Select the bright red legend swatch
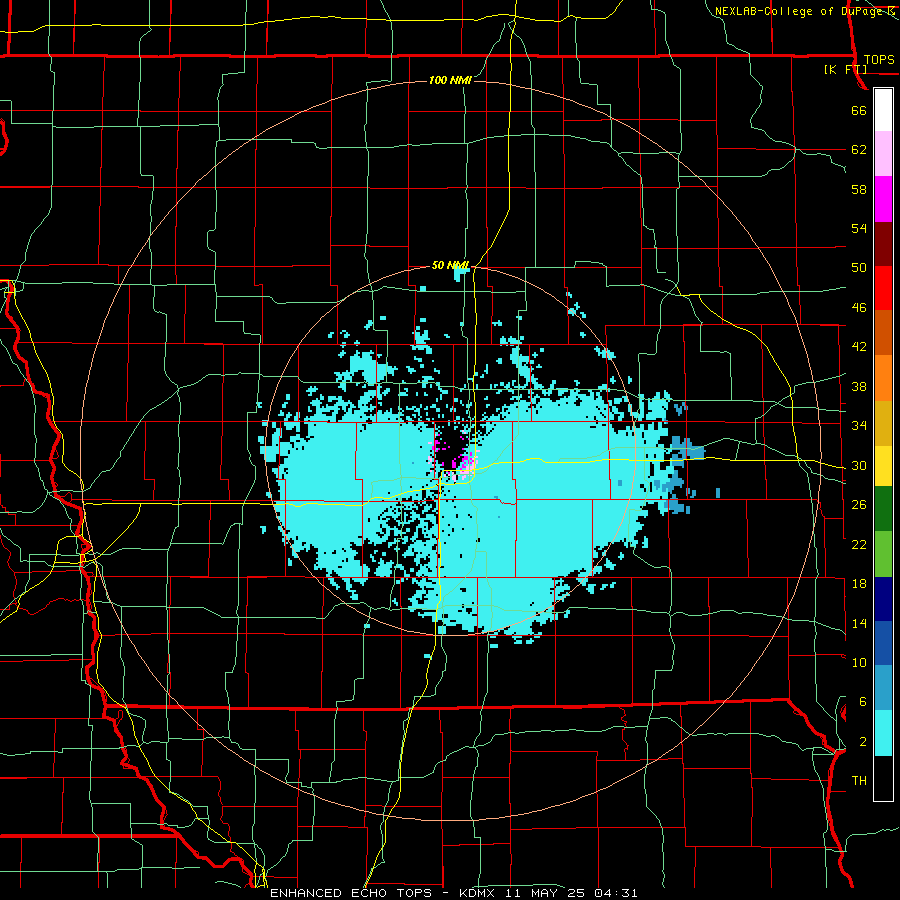This screenshot has width=900, height=900. pos(883,288)
